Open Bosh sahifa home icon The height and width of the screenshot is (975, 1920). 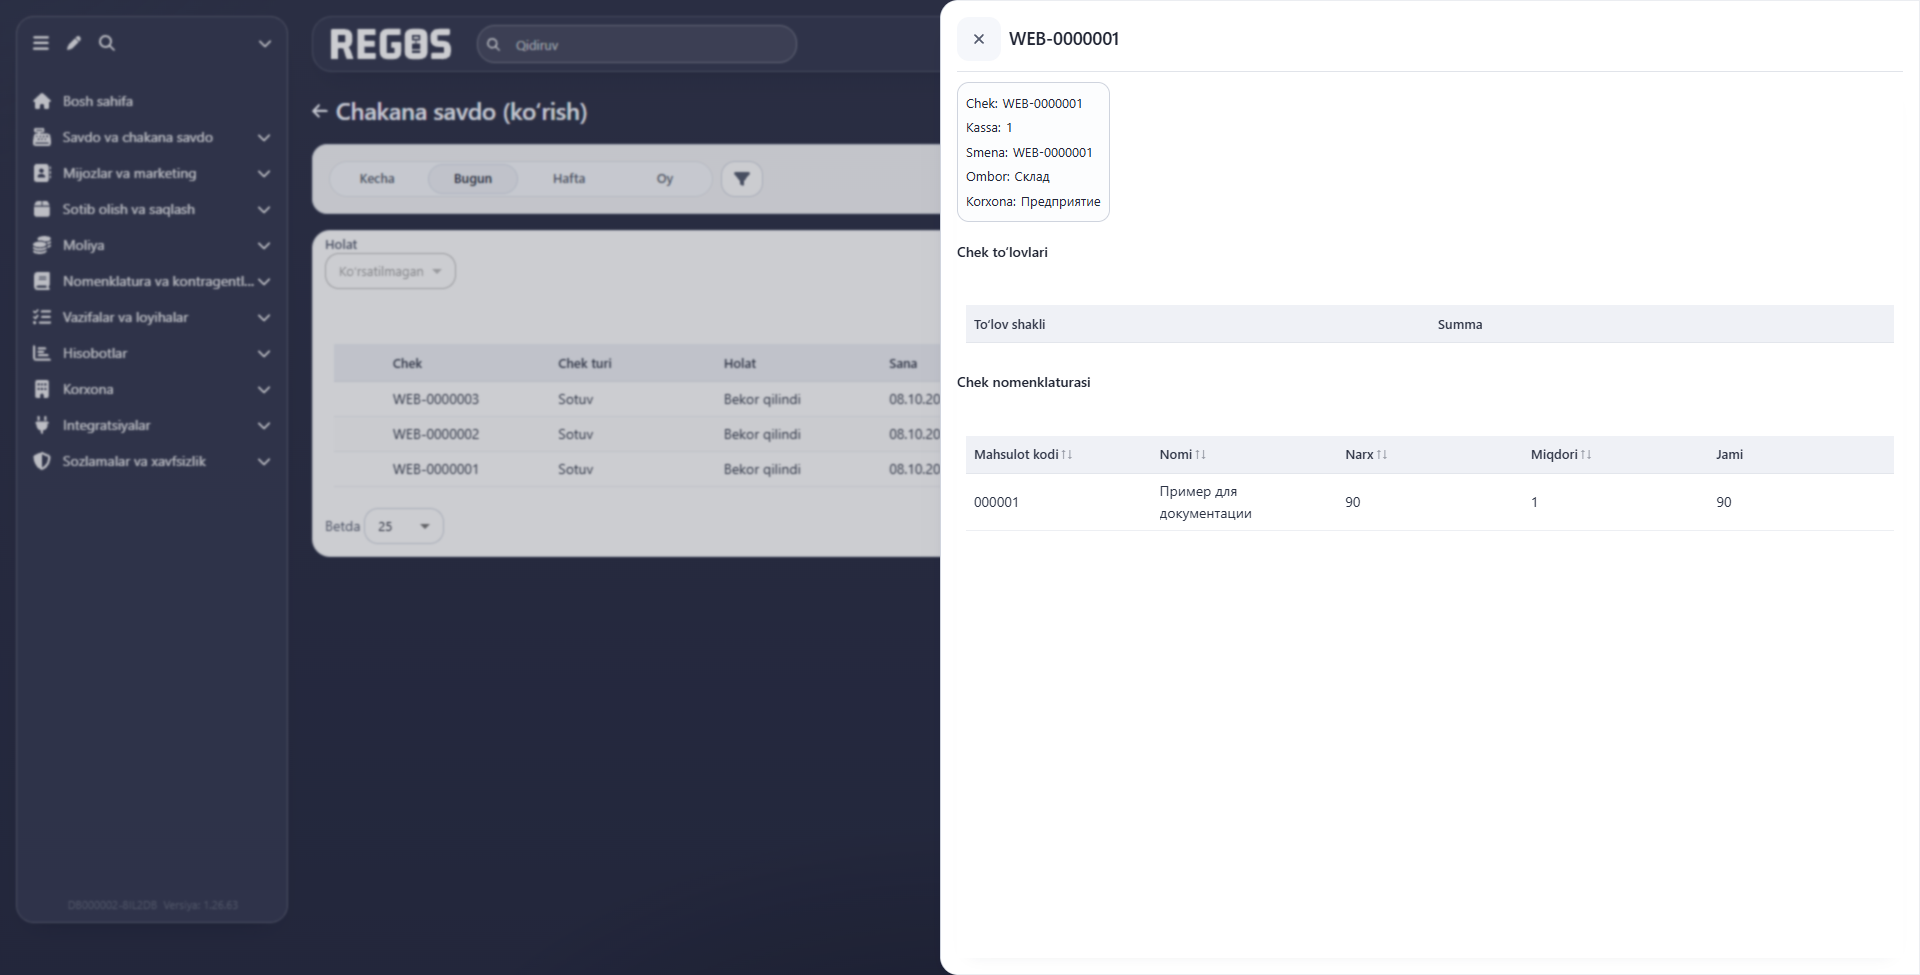click(42, 101)
